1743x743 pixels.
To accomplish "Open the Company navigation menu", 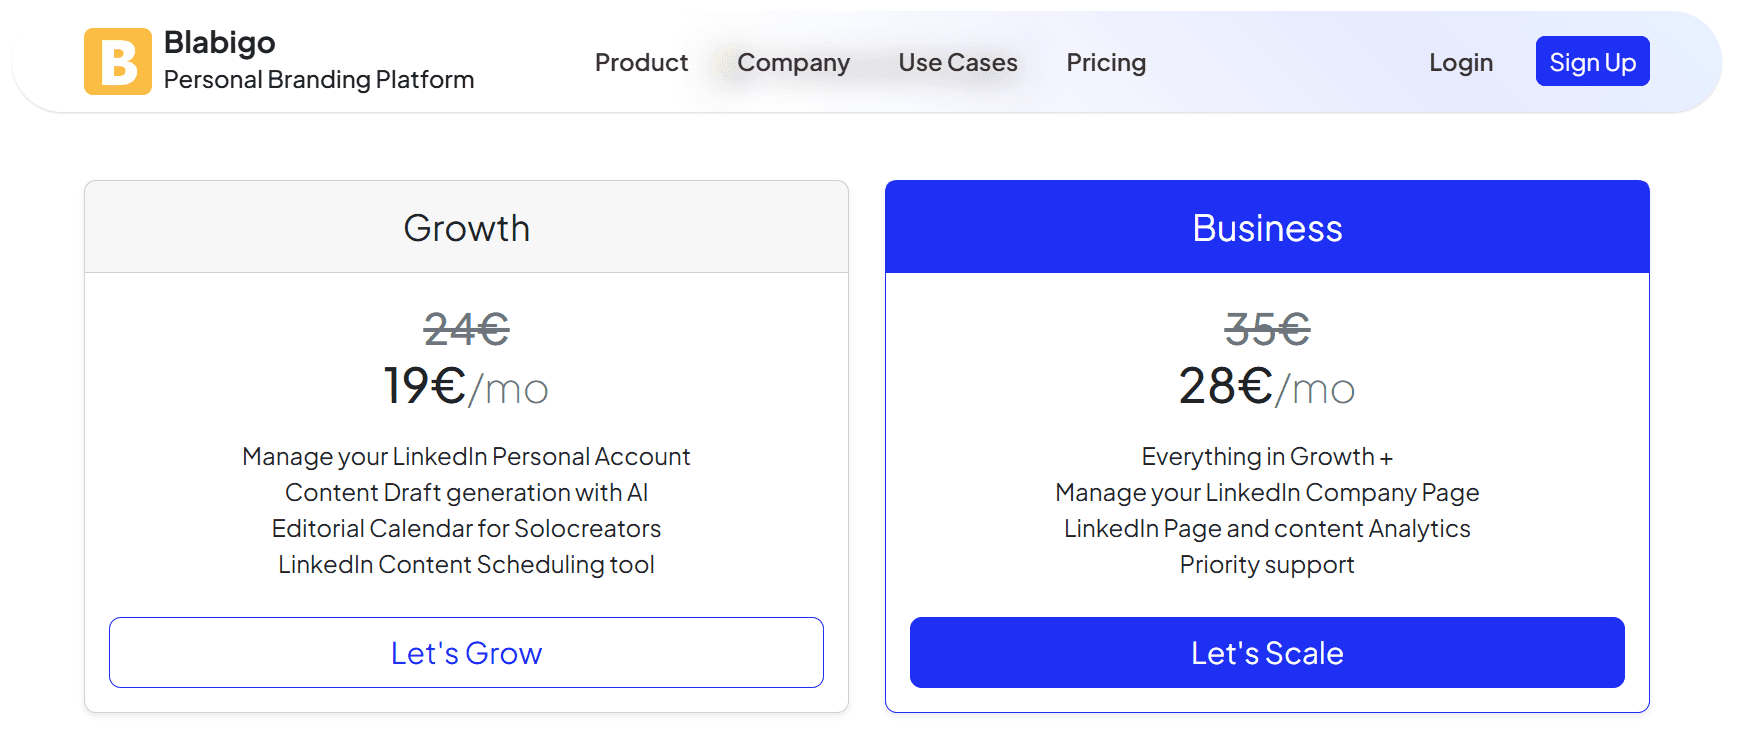I will pos(793,62).
